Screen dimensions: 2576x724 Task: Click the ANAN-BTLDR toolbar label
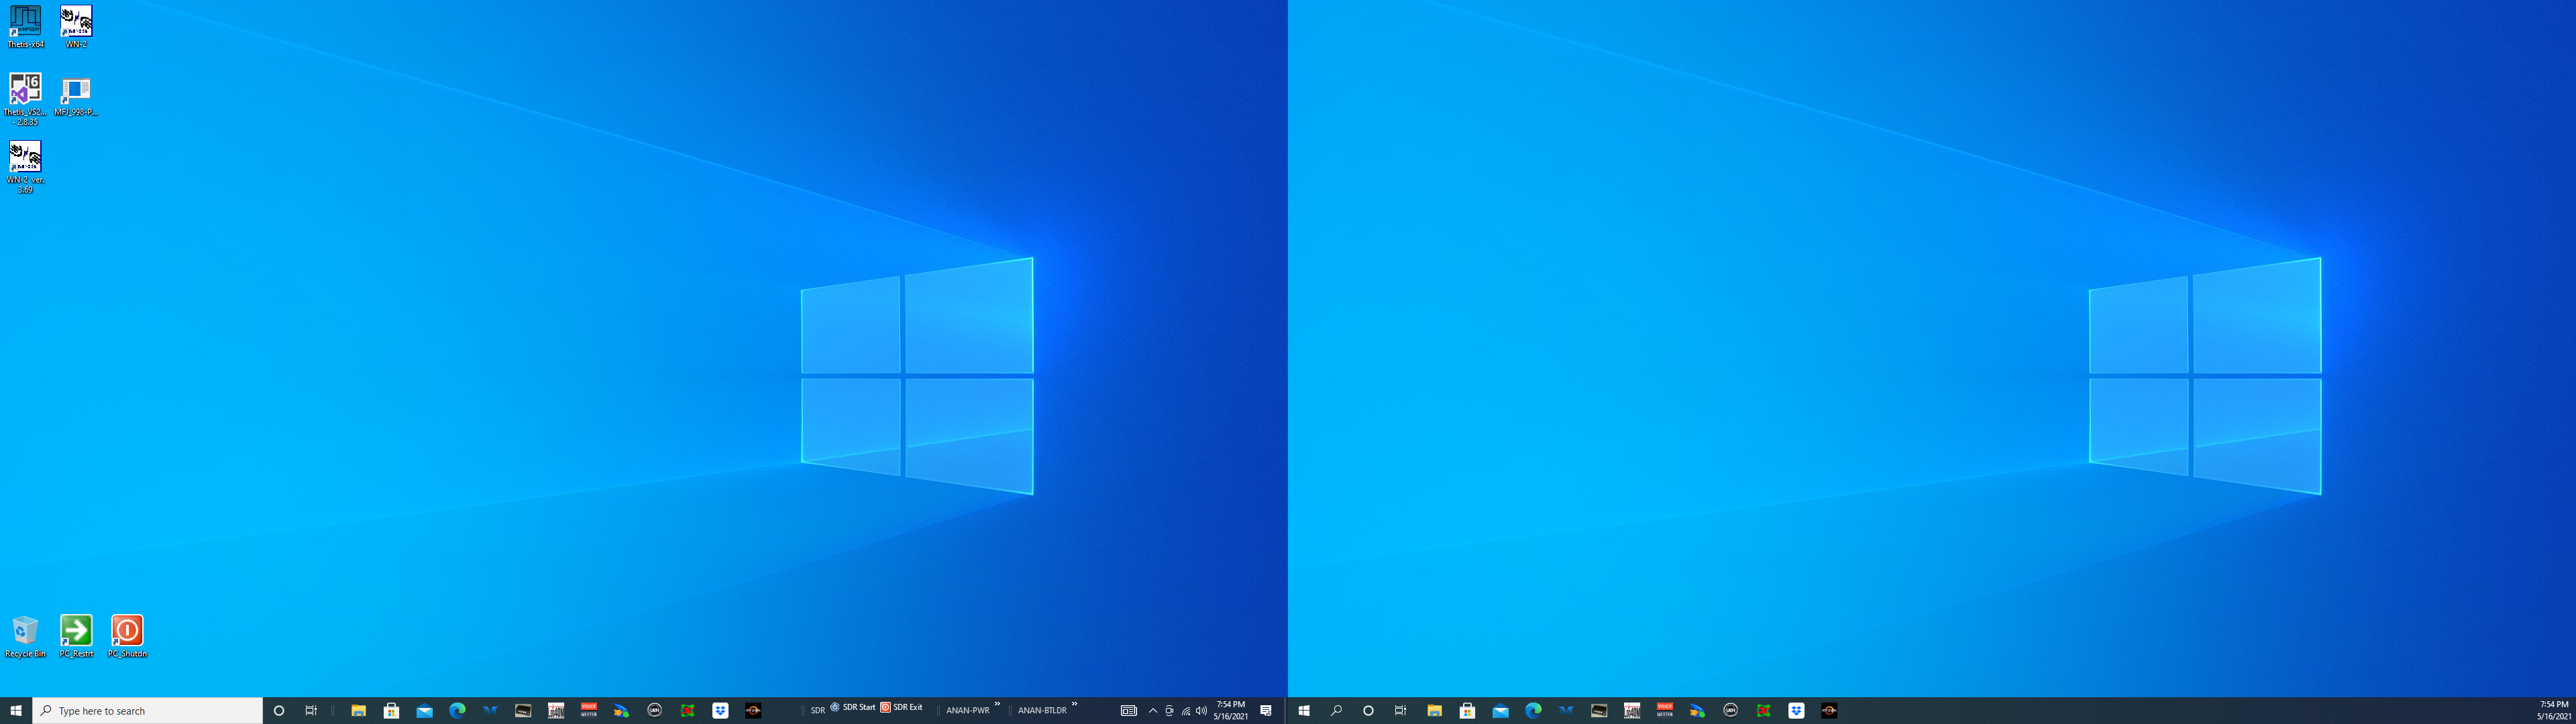pyautogui.click(x=1042, y=710)
